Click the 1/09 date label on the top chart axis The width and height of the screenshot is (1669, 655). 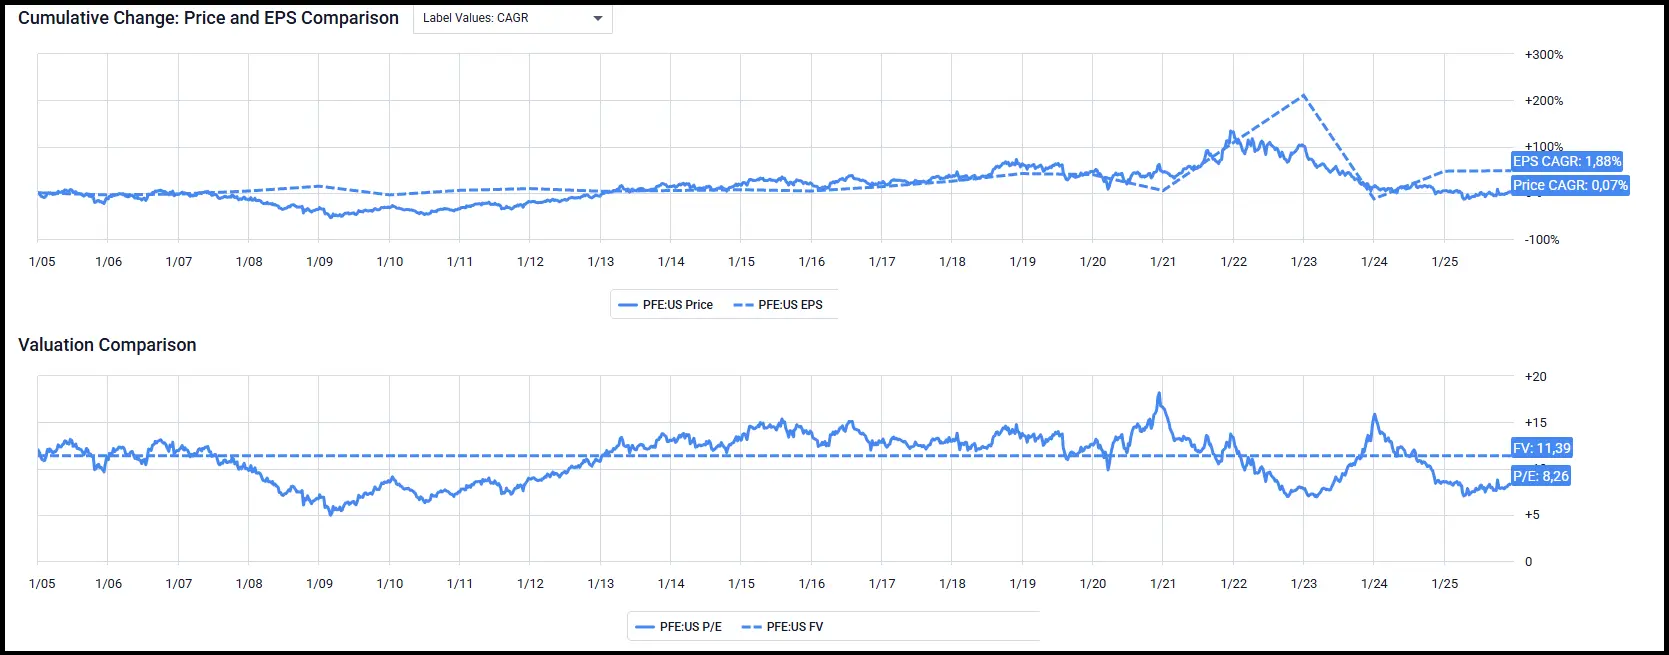[319, 262]
